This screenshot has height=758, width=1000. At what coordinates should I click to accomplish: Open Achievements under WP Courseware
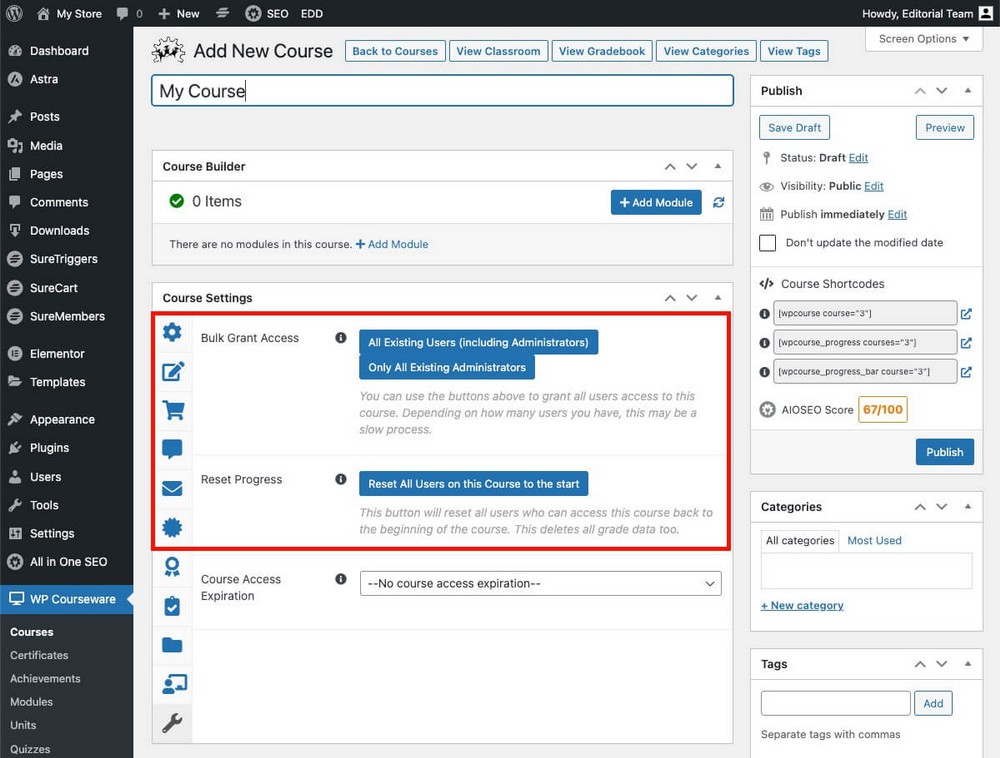click(x=45, y=678)
